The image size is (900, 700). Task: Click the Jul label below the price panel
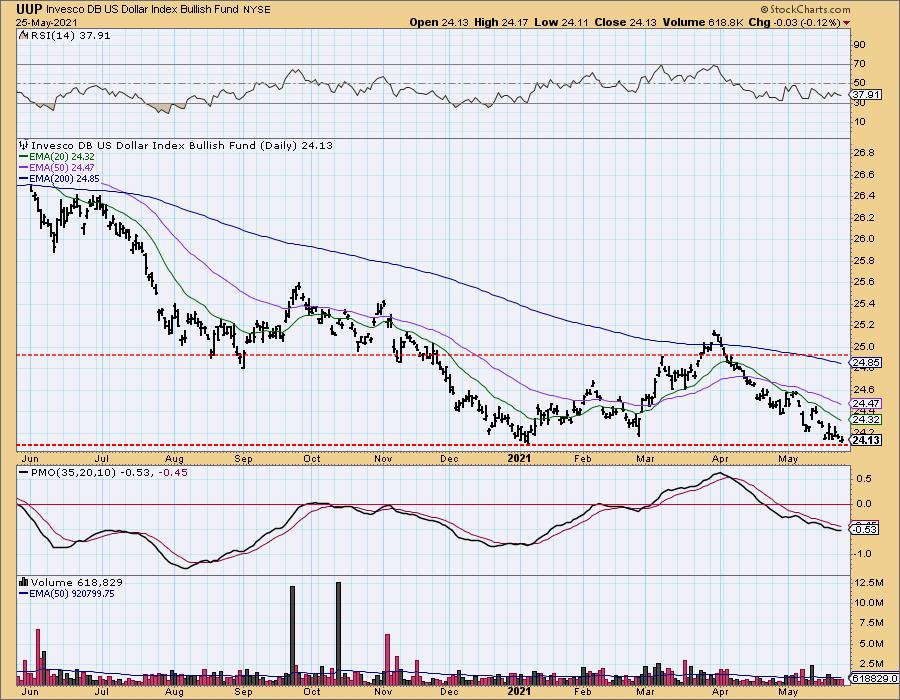click(101, 458)
